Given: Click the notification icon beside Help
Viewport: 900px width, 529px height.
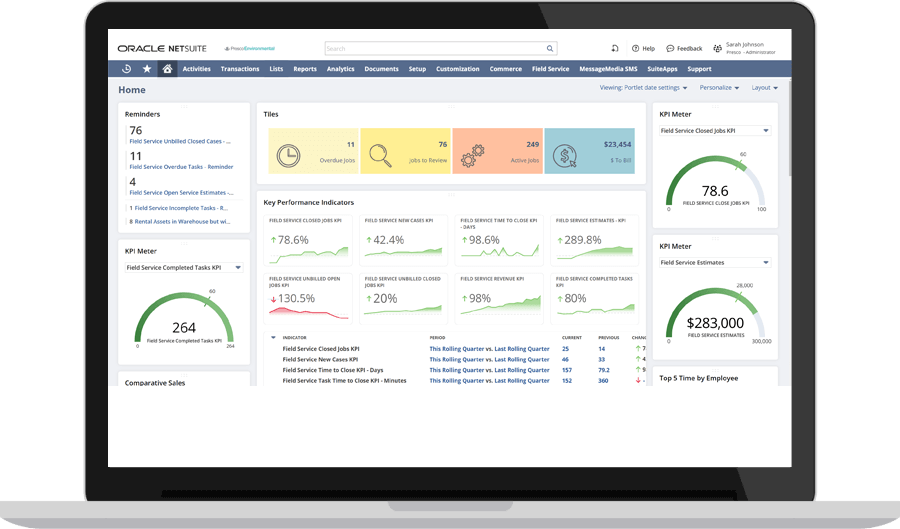Looking at the screenshot, I should pos(615,49).
